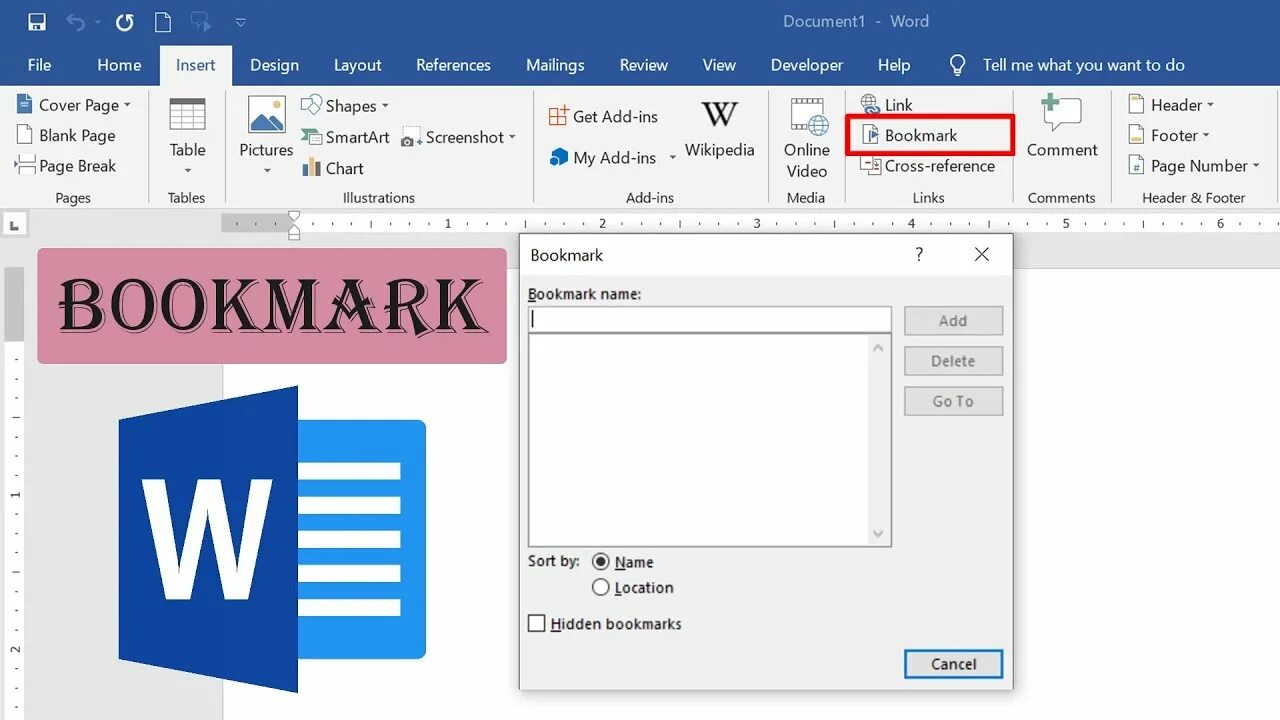
Task: Open the Mailings tab
Action: point(555,65)
